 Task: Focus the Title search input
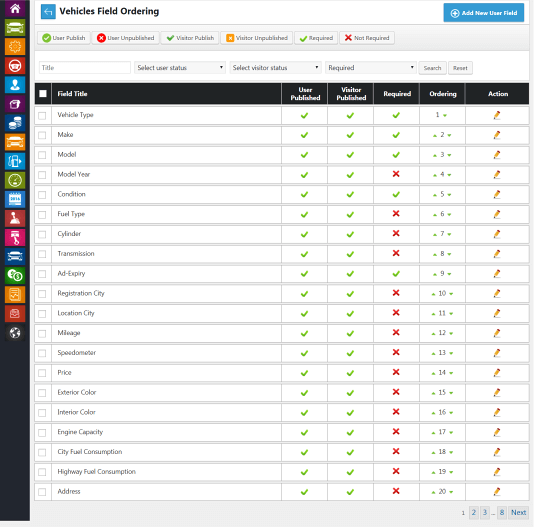[x=85, y=67]
